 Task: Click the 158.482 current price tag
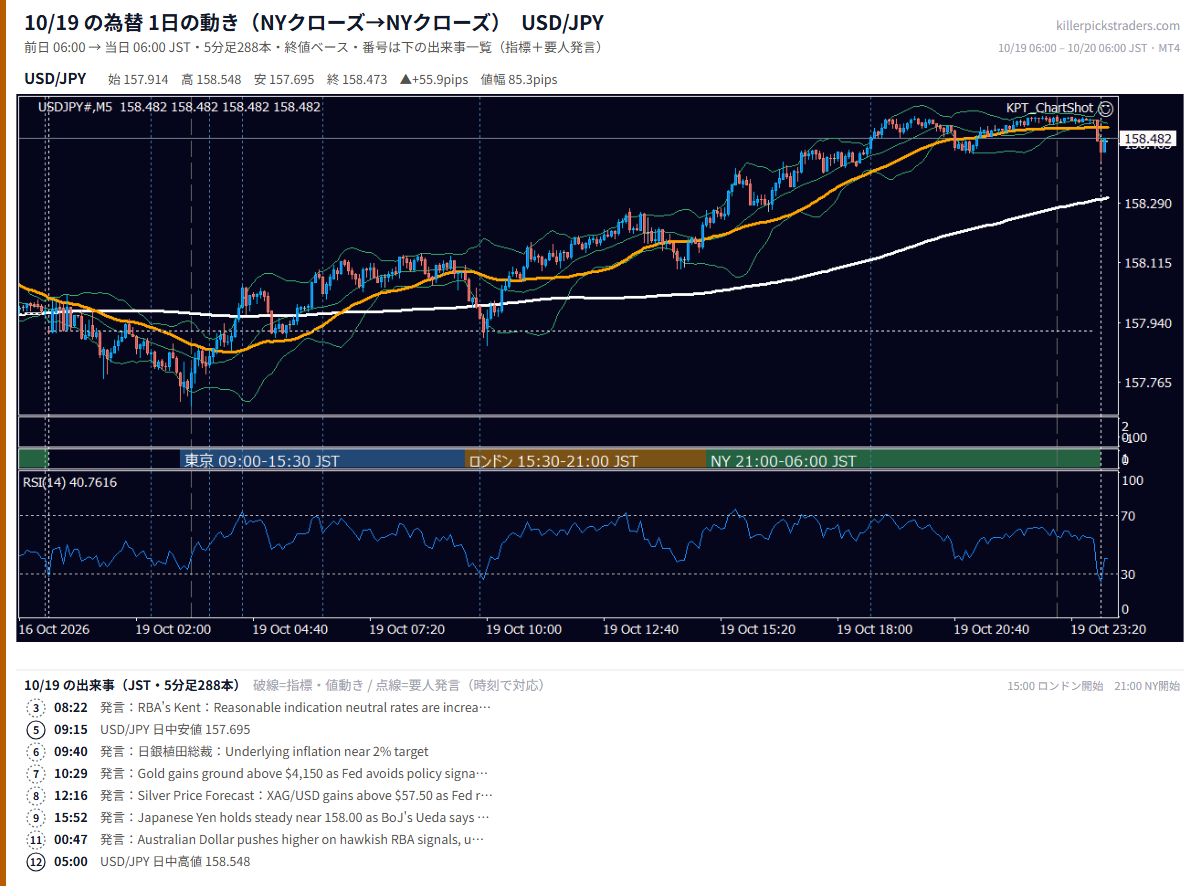point(1148,139)
